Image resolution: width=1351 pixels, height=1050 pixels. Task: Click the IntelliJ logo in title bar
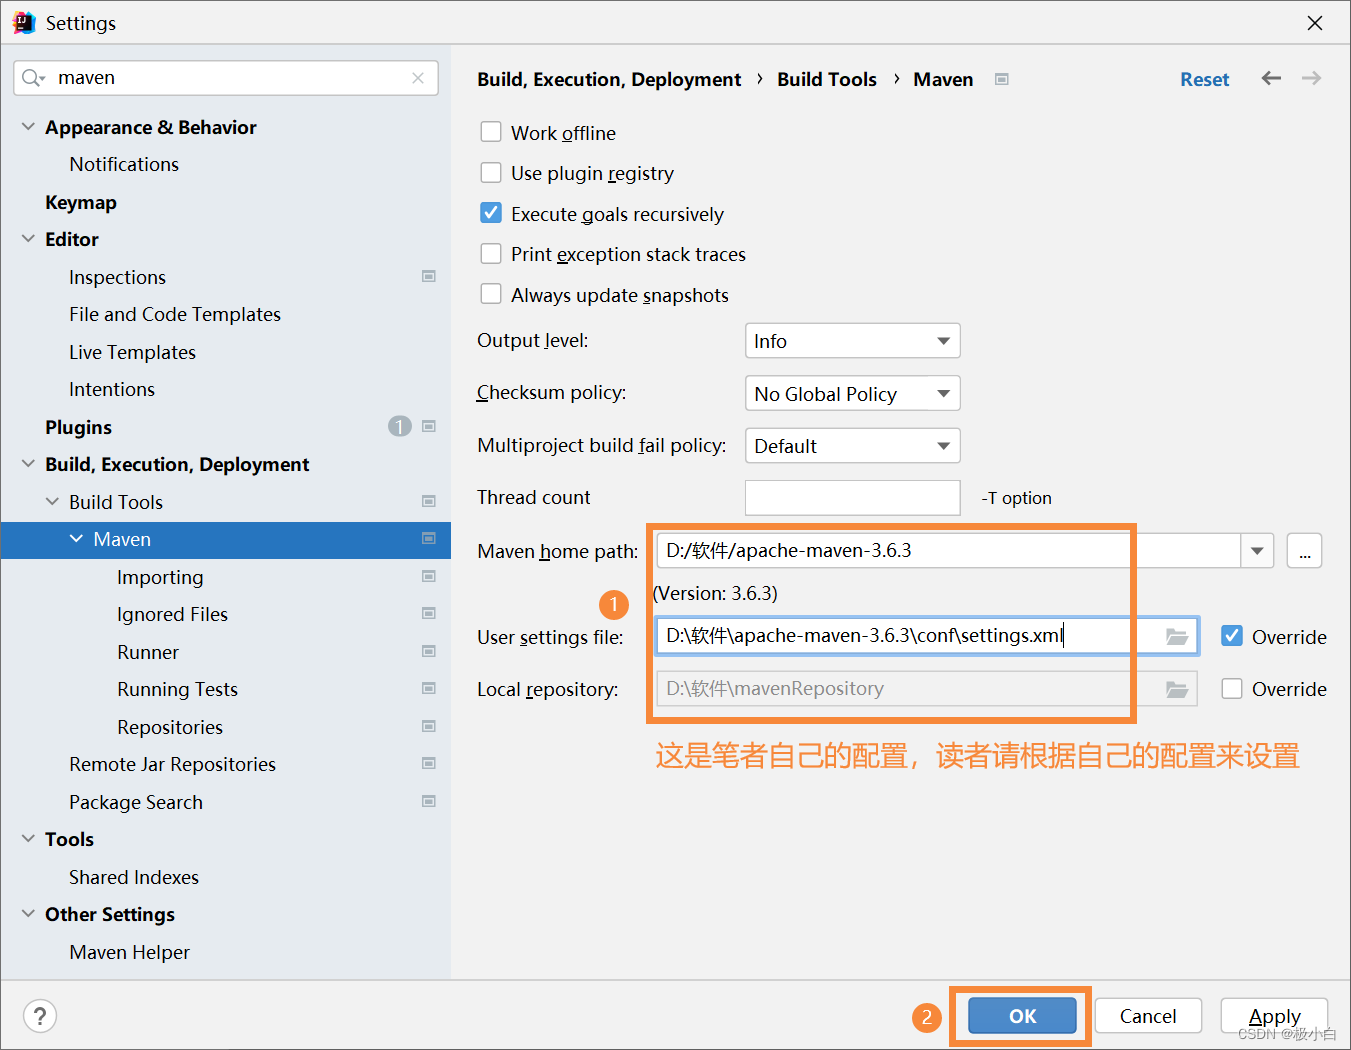(x=24, y=22)
